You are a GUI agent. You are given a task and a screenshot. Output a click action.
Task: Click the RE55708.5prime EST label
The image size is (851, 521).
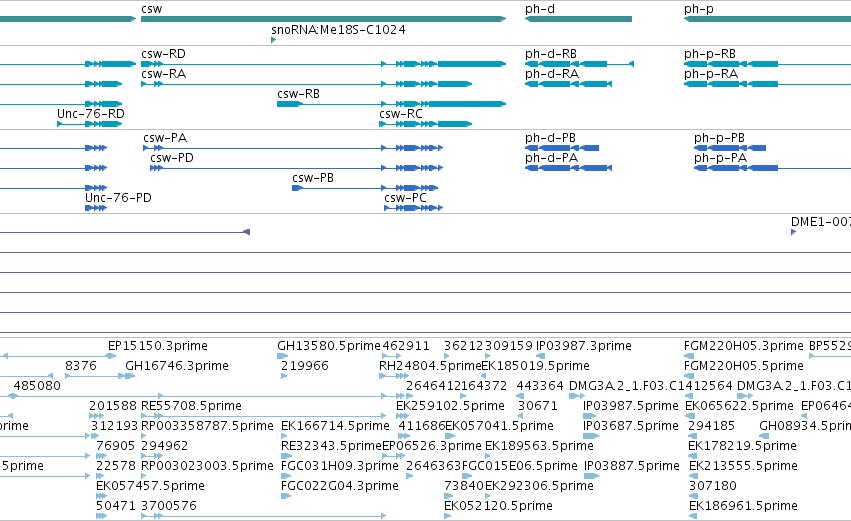point(191,406)
